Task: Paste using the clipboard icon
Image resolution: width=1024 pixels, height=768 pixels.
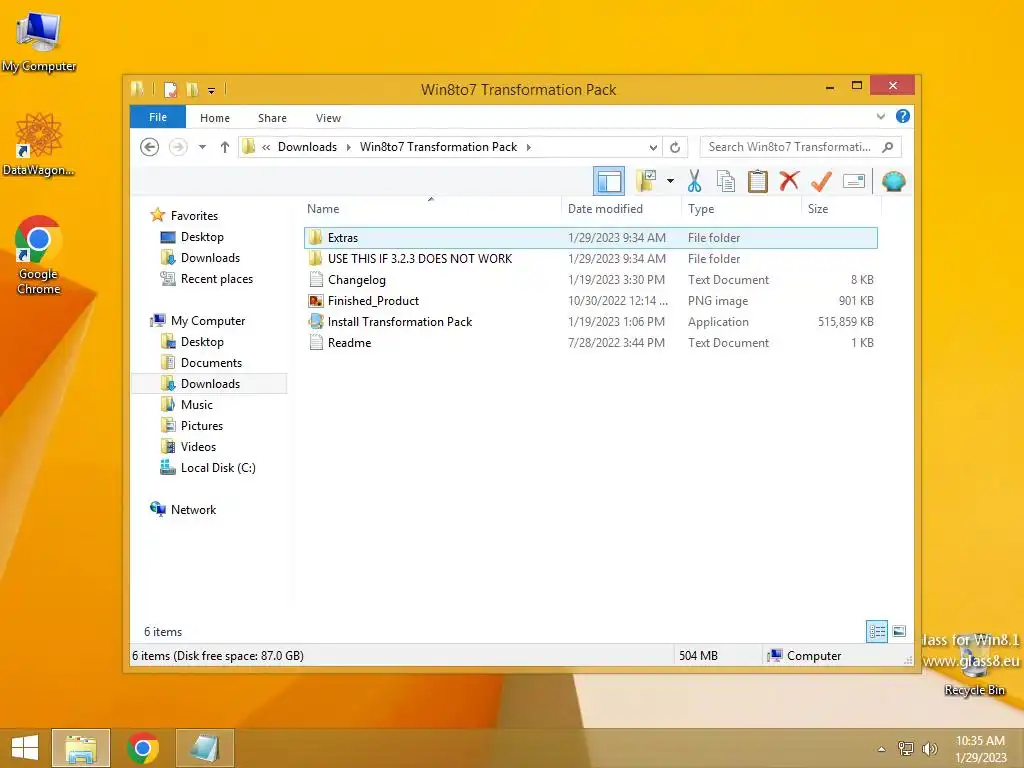Action: 758,181
